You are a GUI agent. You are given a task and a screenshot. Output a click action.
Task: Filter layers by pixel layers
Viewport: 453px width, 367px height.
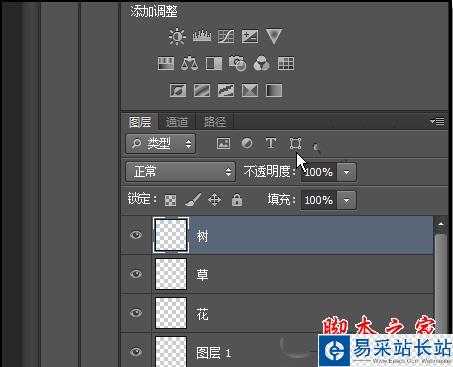pos(223,143)
